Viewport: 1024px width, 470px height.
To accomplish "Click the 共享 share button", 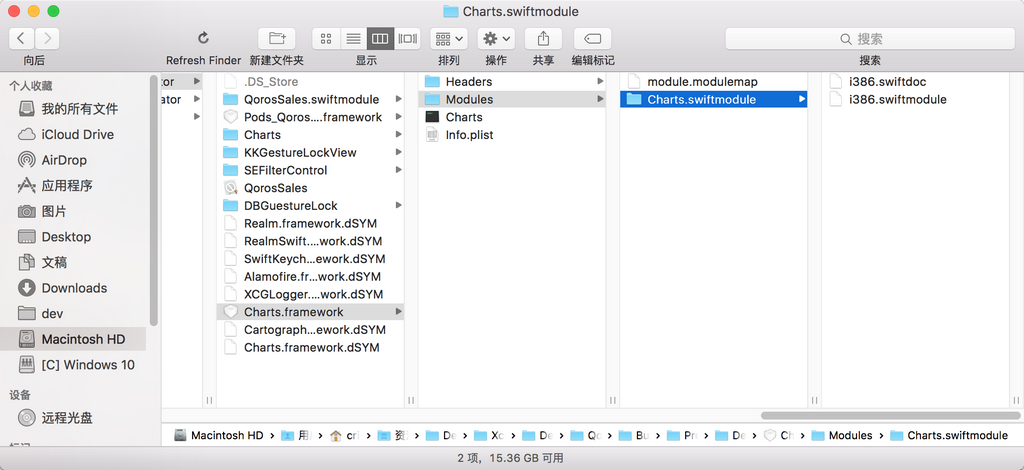I will tap(543, 39).
